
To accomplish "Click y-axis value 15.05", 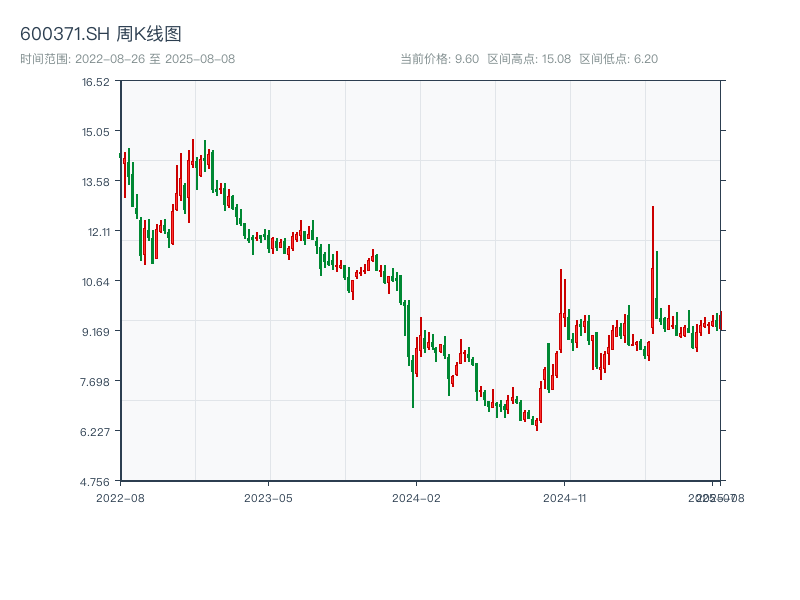I will (x=96, y=132).
